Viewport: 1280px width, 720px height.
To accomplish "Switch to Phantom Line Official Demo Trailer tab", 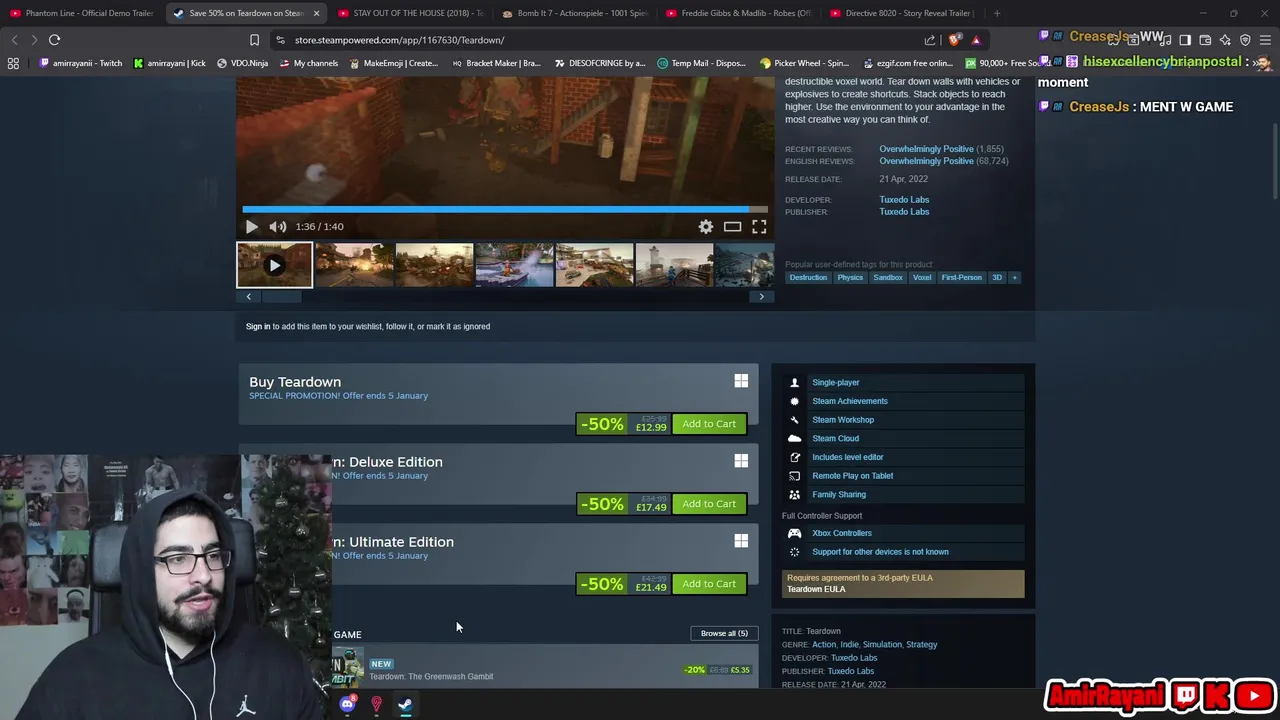I will pos(82,13).
